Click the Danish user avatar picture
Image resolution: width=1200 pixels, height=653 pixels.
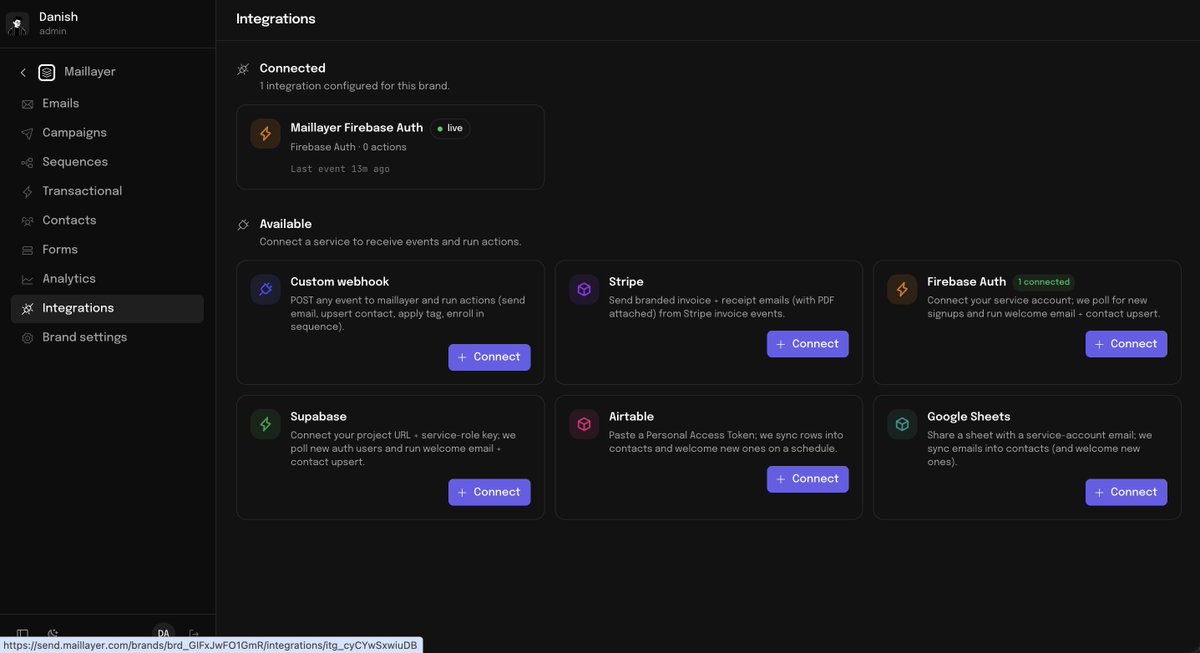click(17, 24)
